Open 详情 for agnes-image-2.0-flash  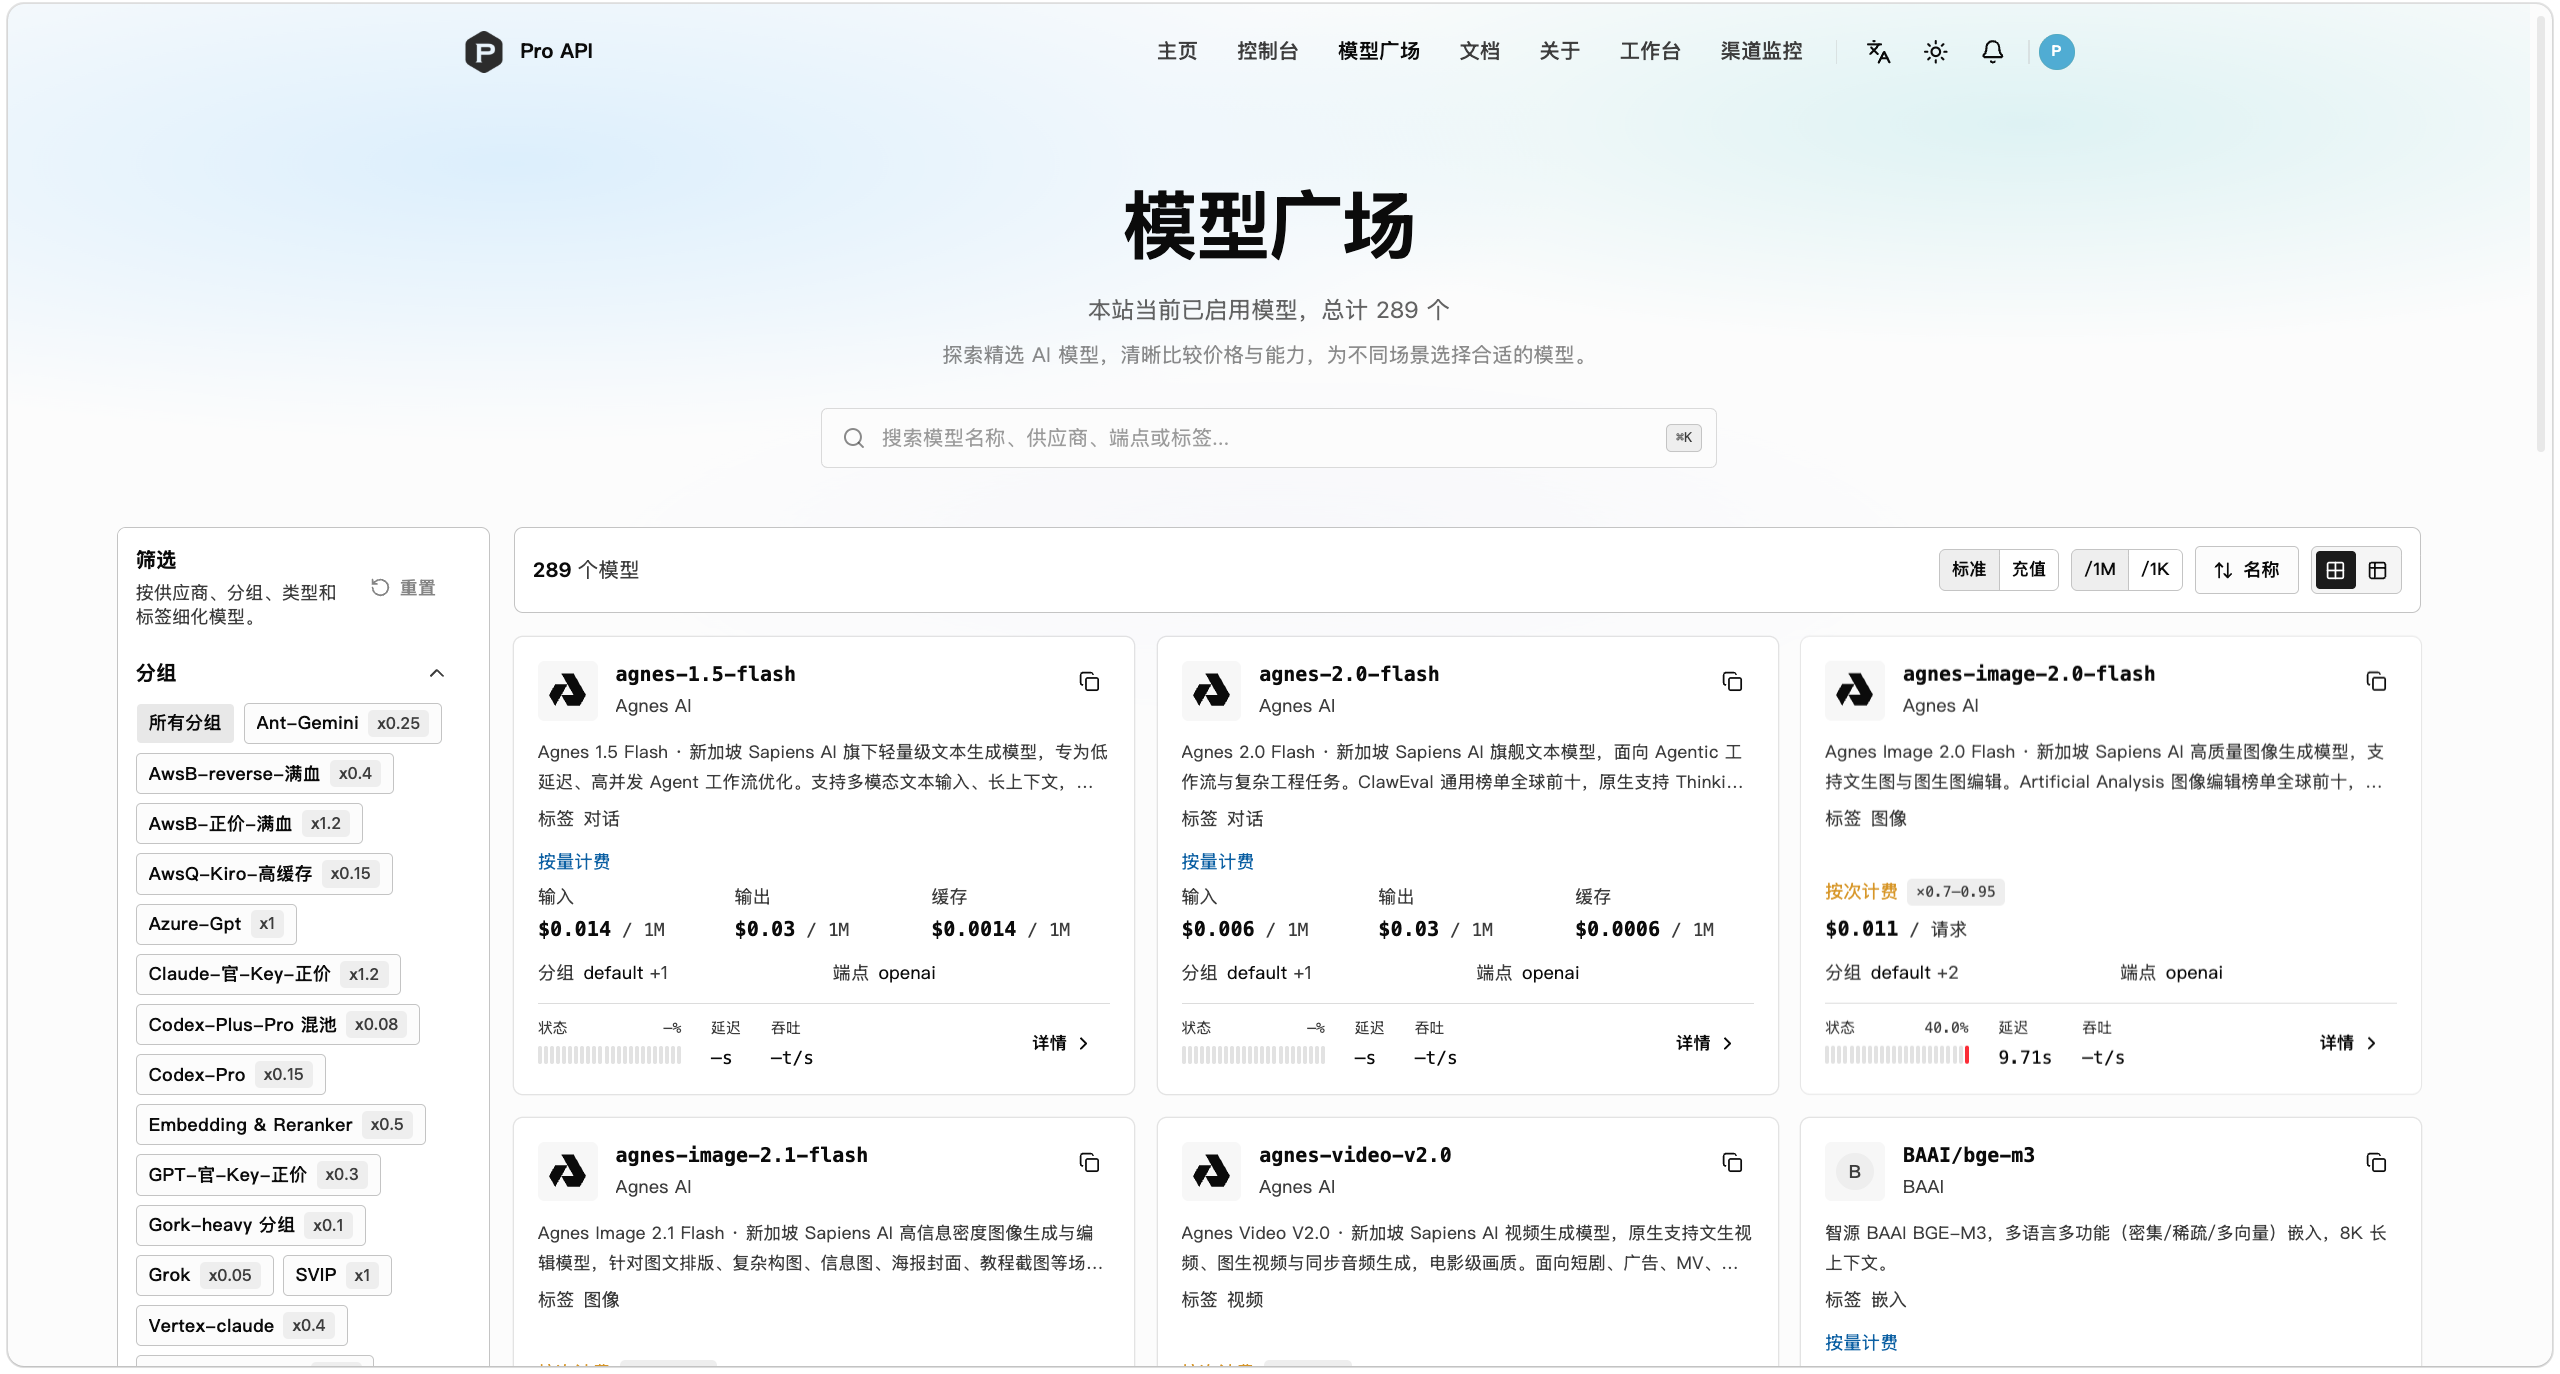[2348, 1043]
